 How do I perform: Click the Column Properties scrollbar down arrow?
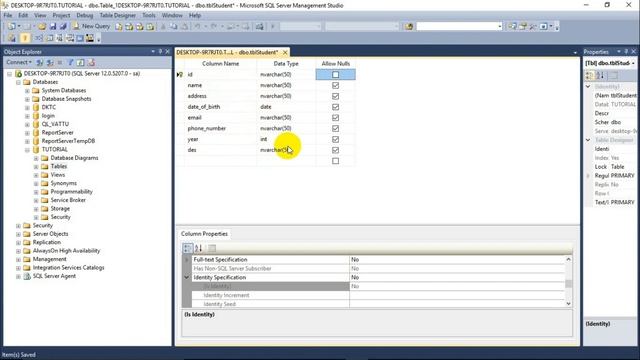tap(568, 304)
